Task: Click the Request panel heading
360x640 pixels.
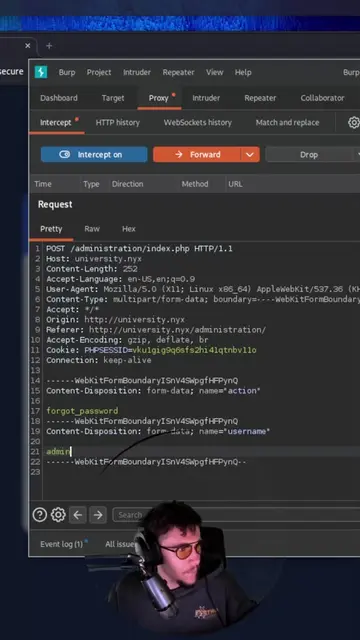Action: [55, 204]
